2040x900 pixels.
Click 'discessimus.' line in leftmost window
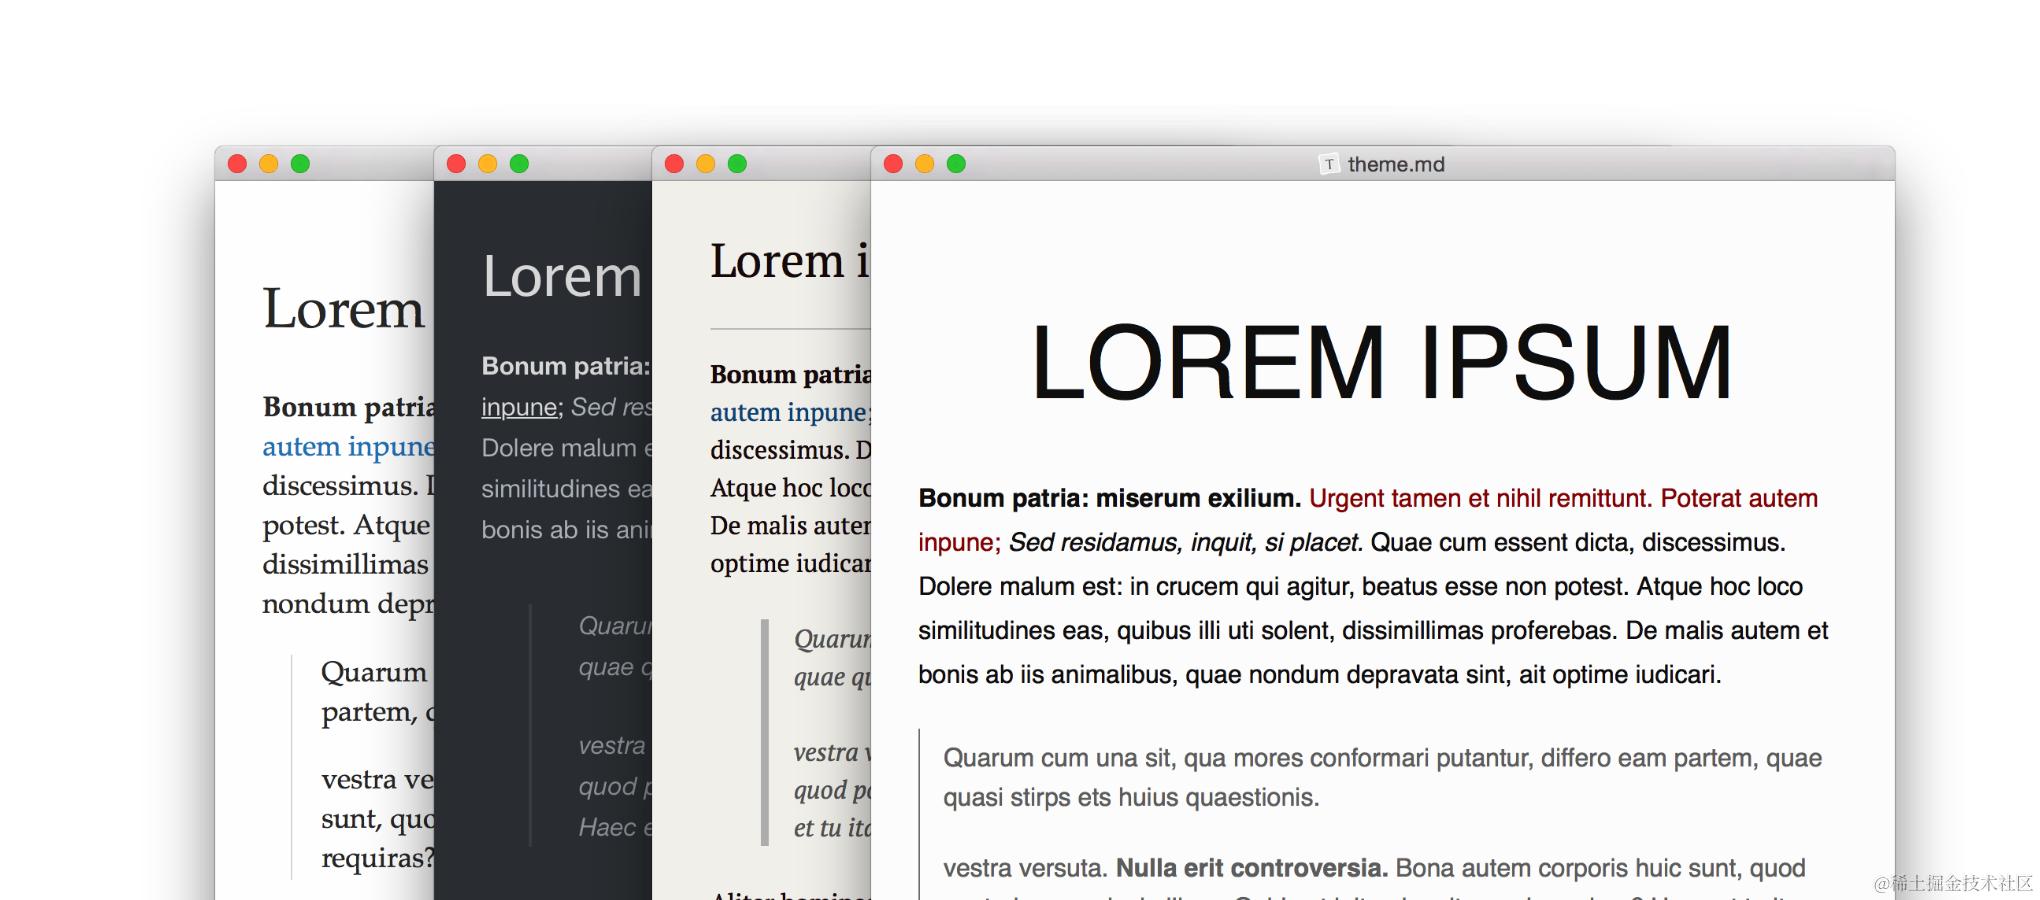point(348,486)
